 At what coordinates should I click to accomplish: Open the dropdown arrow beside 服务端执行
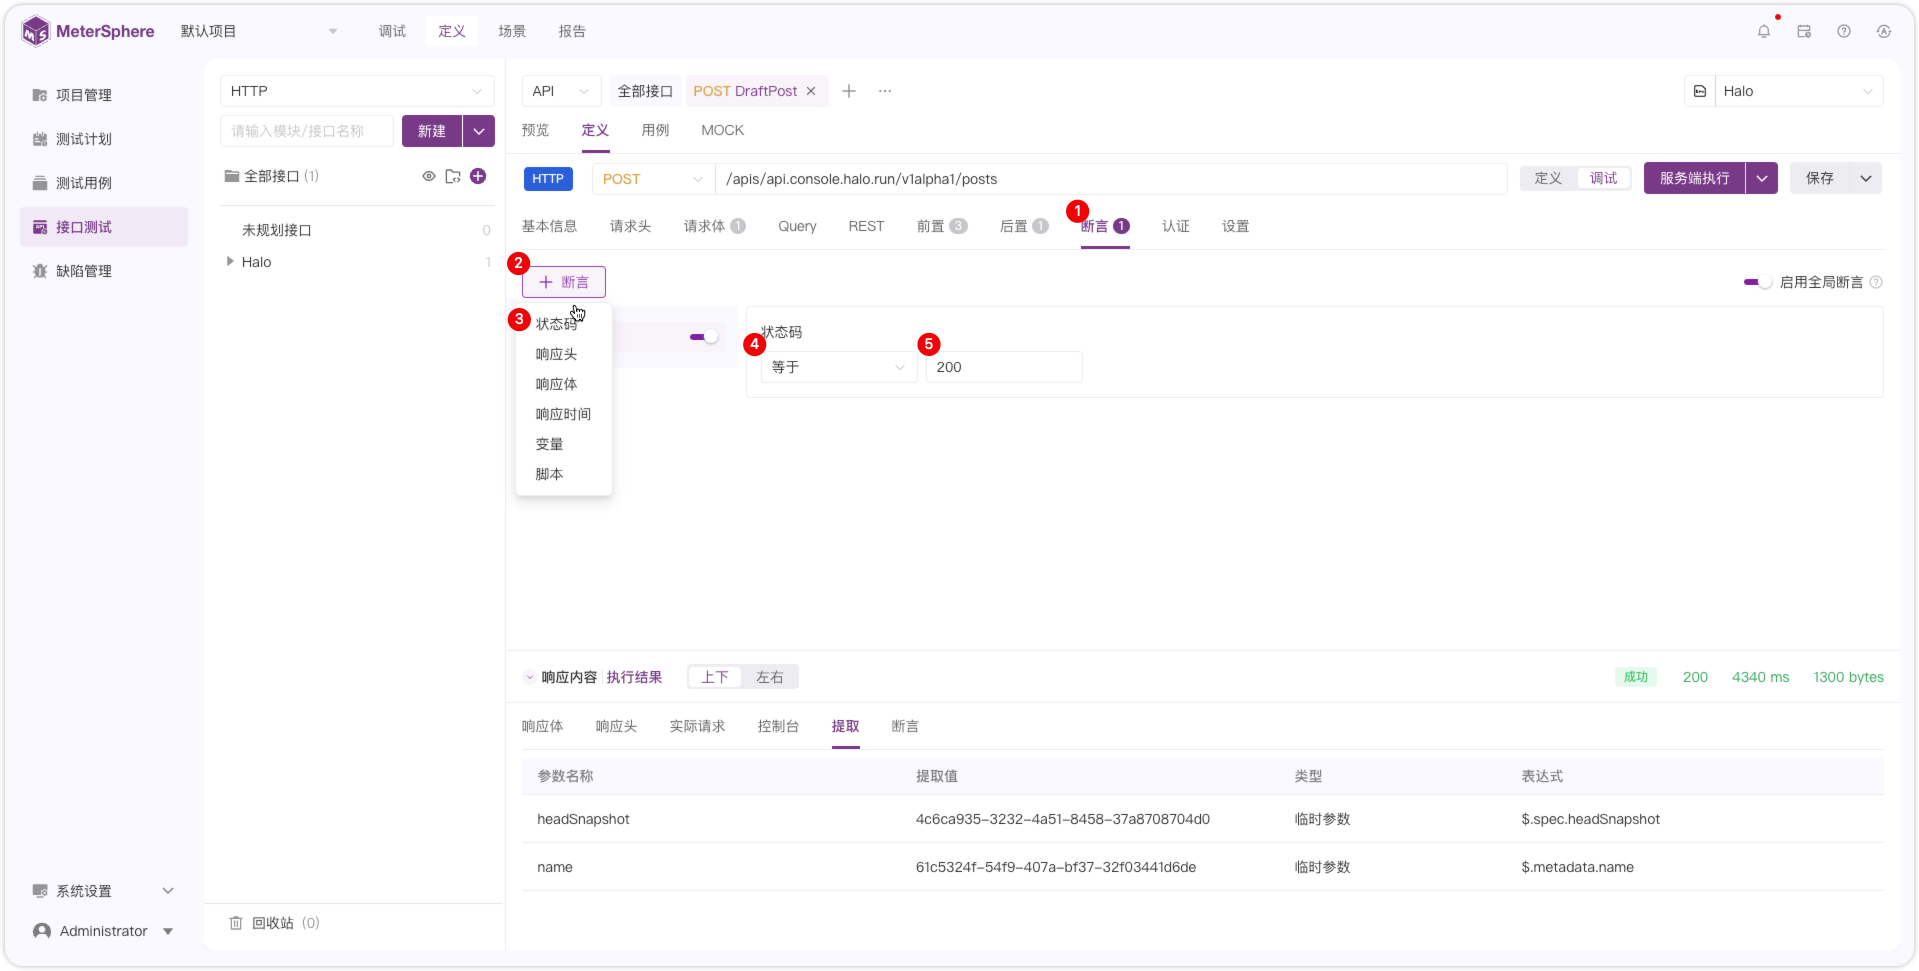1762,178
